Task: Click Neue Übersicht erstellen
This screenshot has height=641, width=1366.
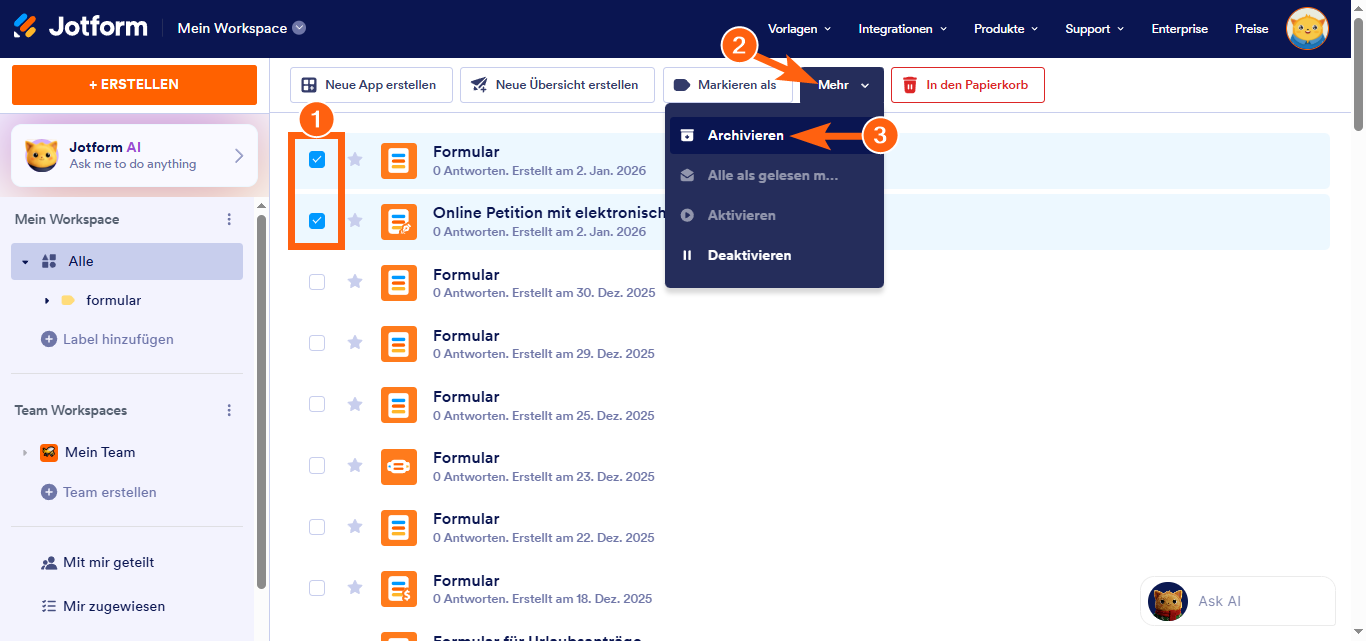Action: click(557, 85)
